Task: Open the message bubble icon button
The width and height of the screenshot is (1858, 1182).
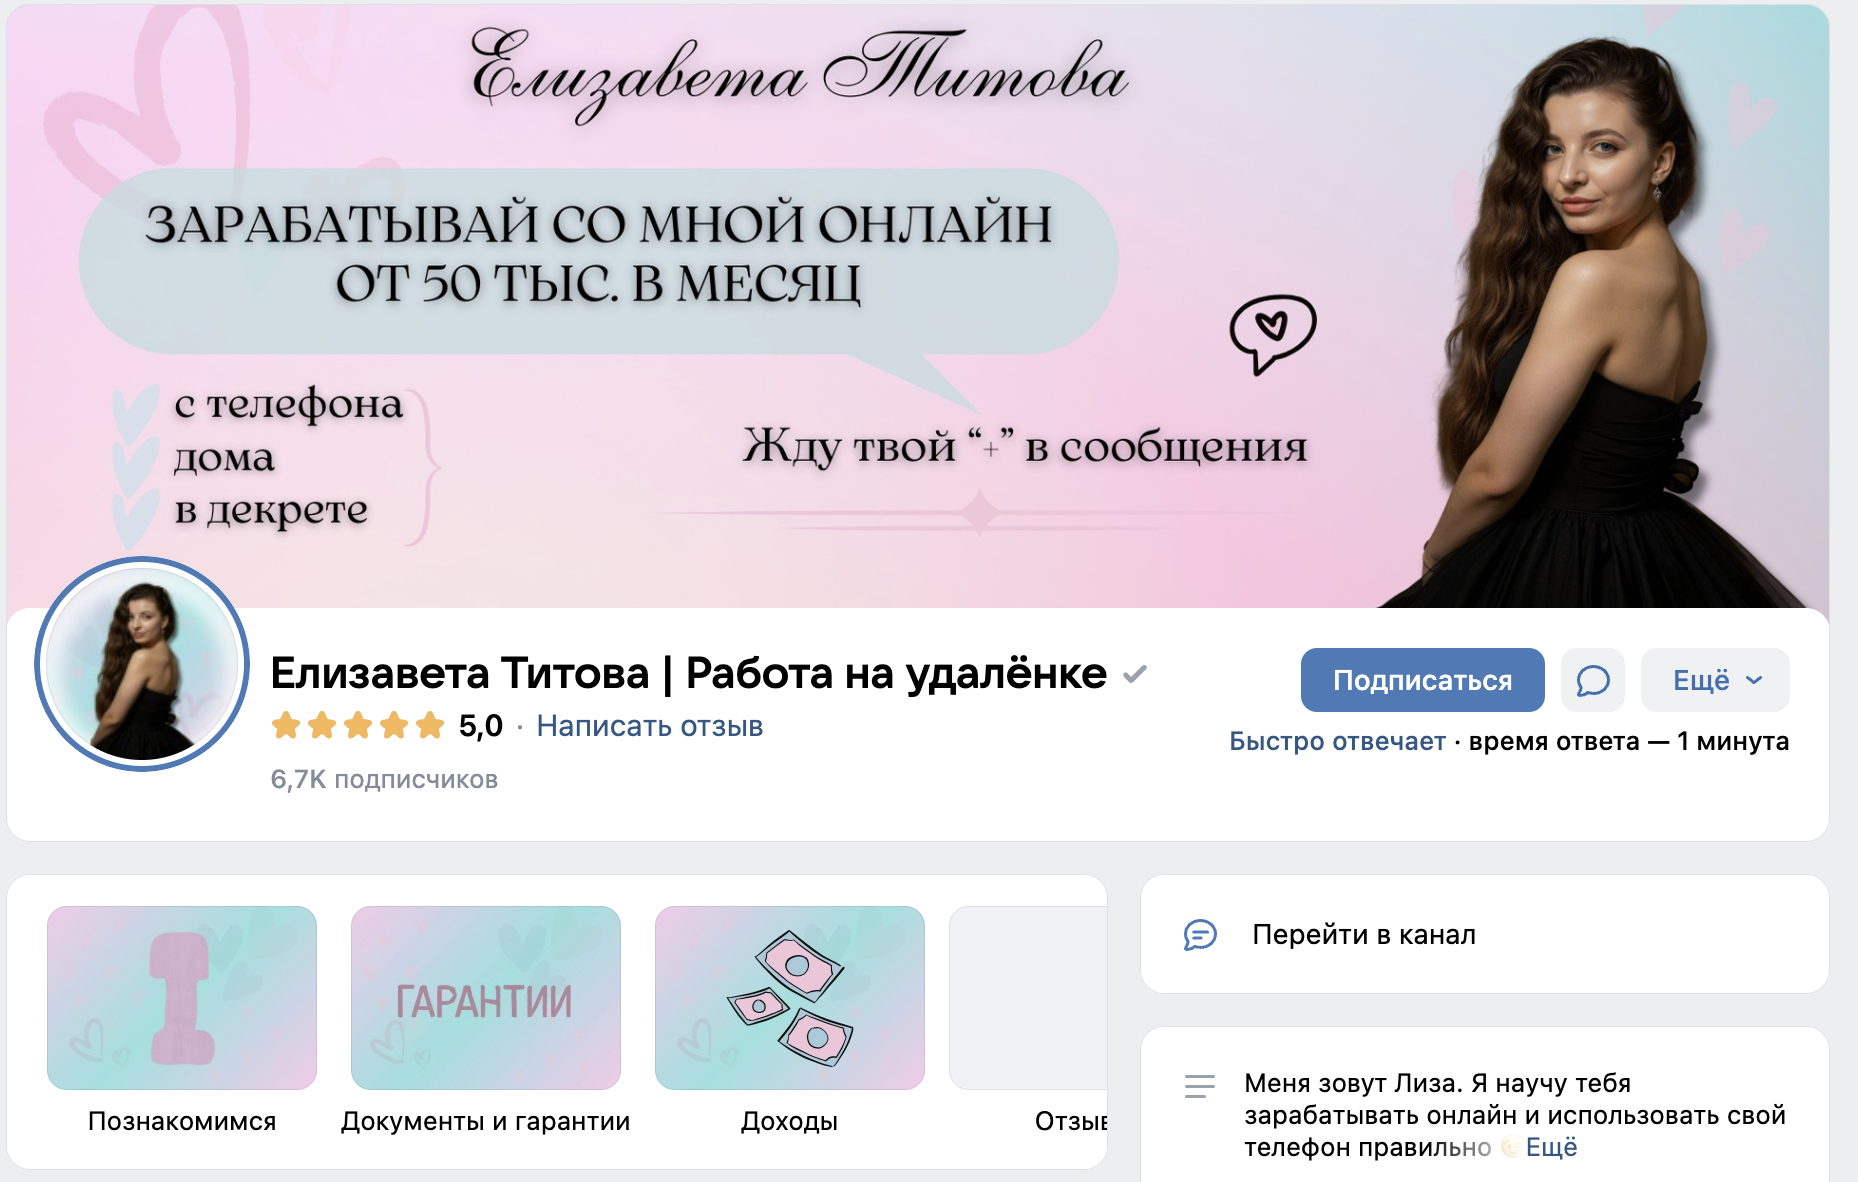Action: point(1592,680)
